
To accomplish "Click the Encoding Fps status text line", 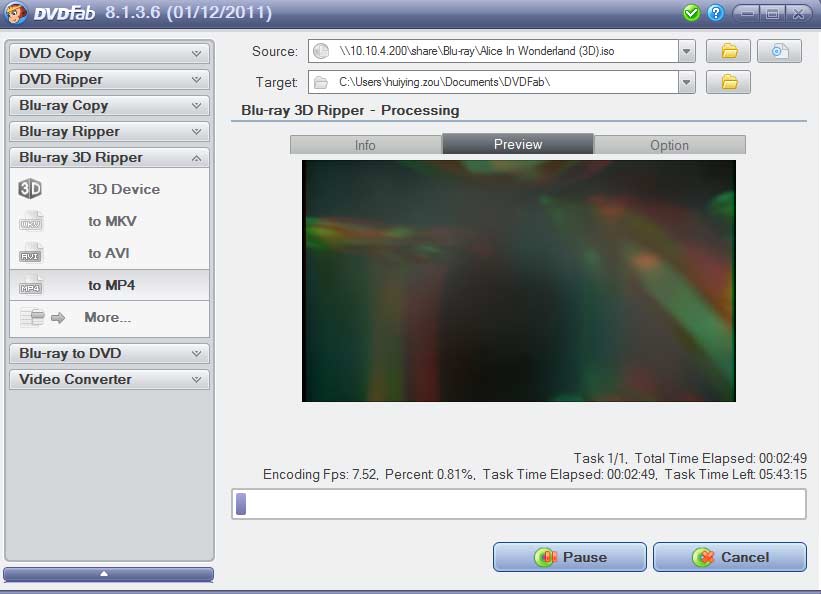I will tap(535, 475).
